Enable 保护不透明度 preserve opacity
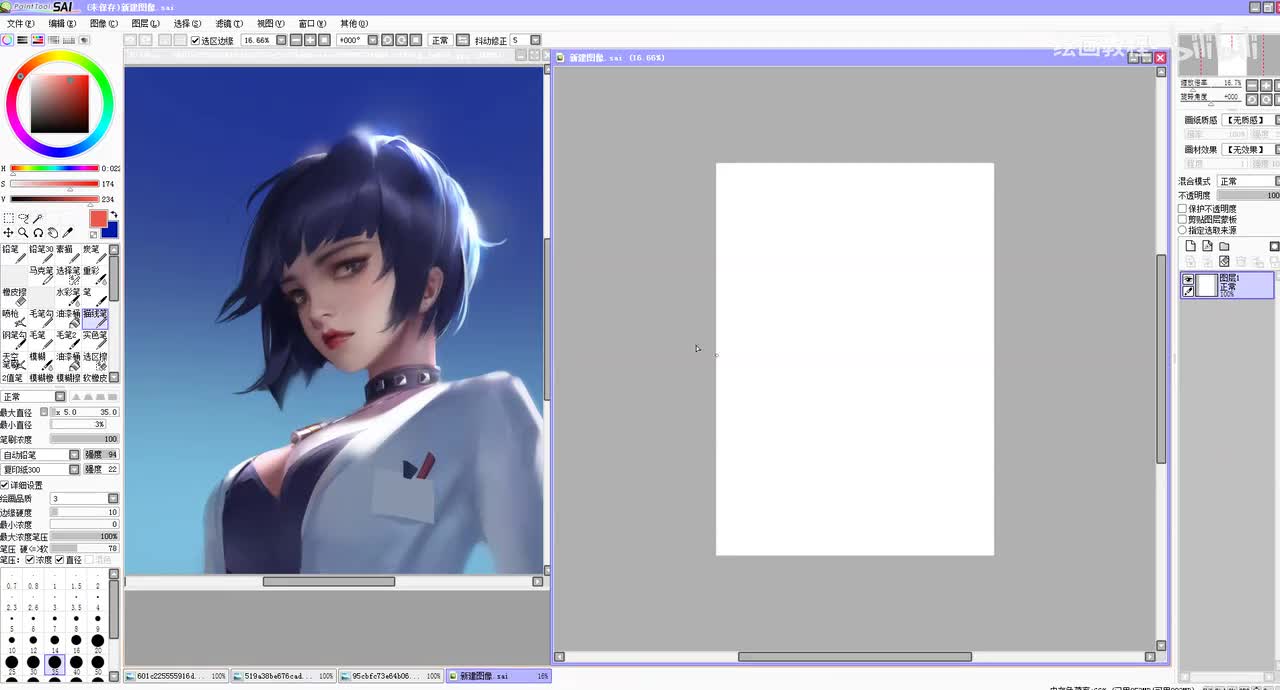This screenshot has width=1280, height=690. tap(1182, 209)
